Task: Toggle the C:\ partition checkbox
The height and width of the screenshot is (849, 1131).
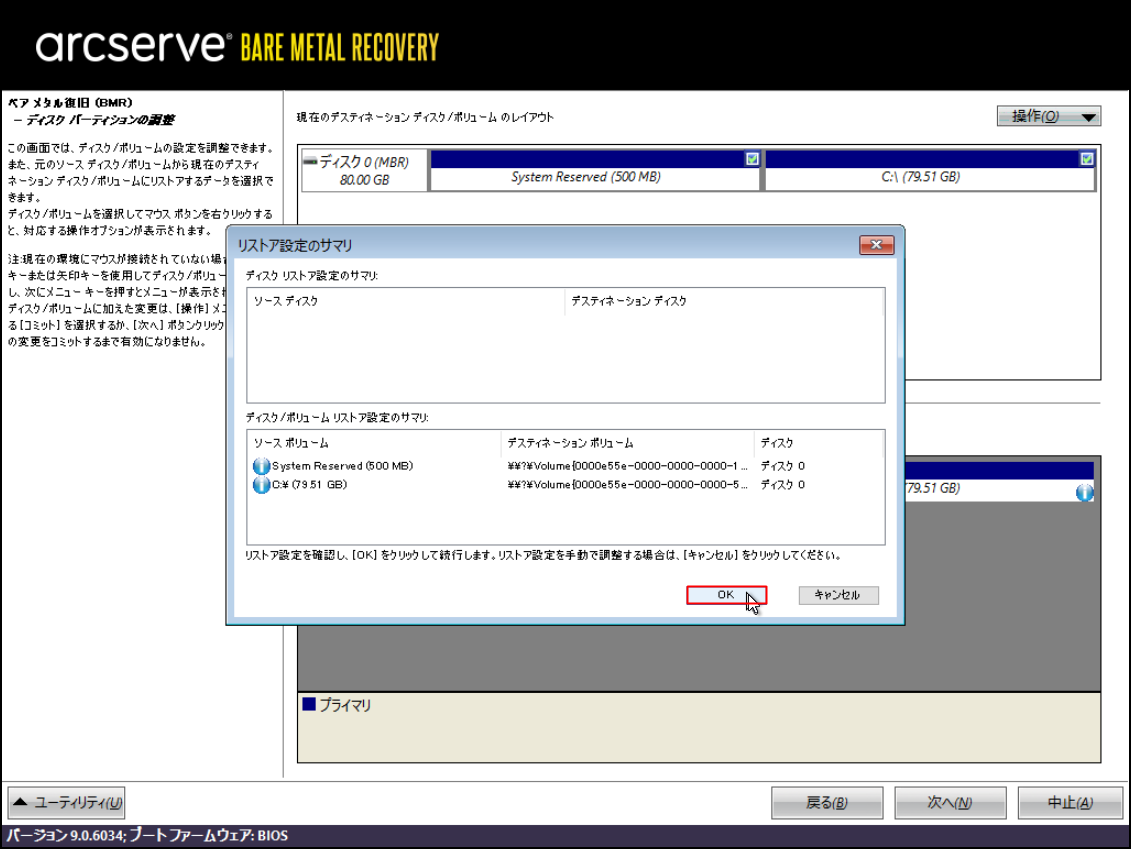Action: (1087, 159)
